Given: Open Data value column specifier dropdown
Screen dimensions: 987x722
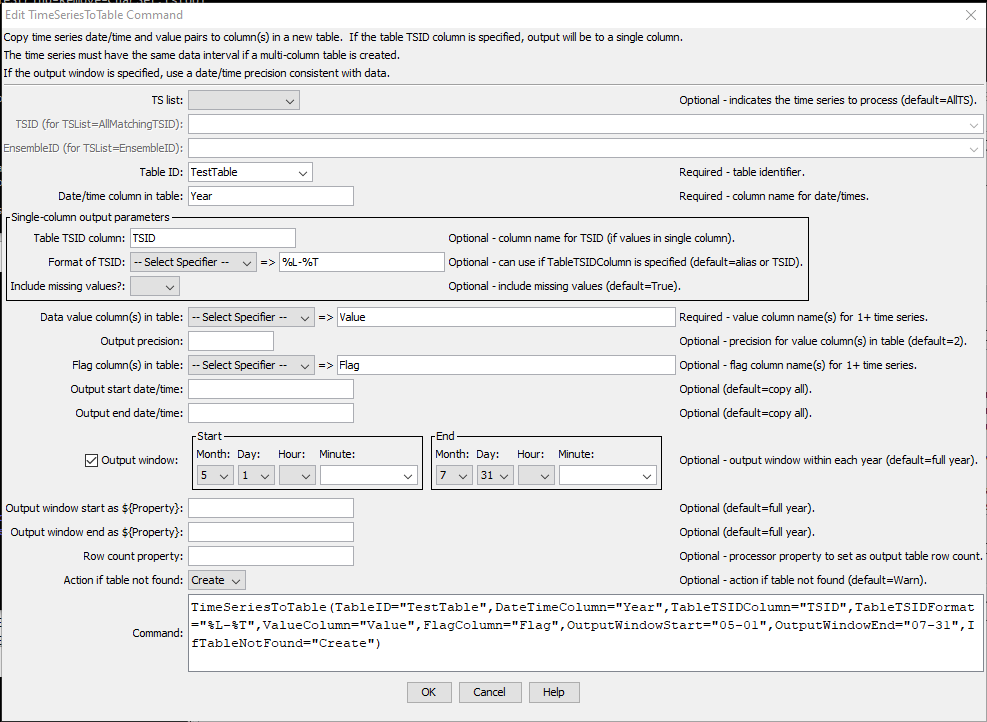Looking at the screenshot, I should coord(251,317).
